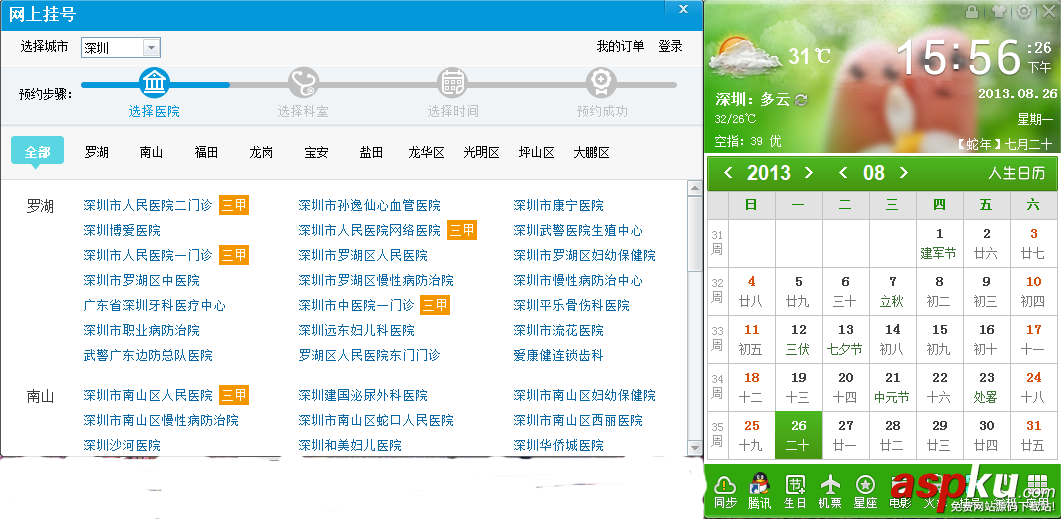Image resolution: width=1061 pixels, height=519 pixels.
Task: Click the 空指: 39 优 air quality text
Action: [x=748, y=141]
